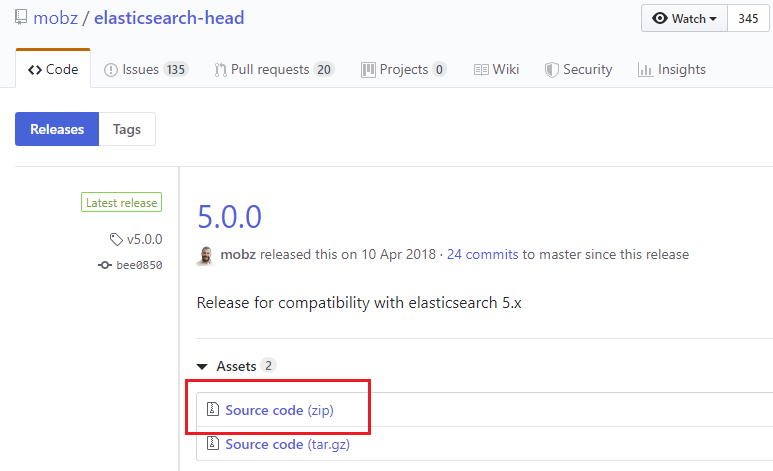Viewport: 773px width, 471px height.
Task: Select the Releases button
Action: coord(57,129)
